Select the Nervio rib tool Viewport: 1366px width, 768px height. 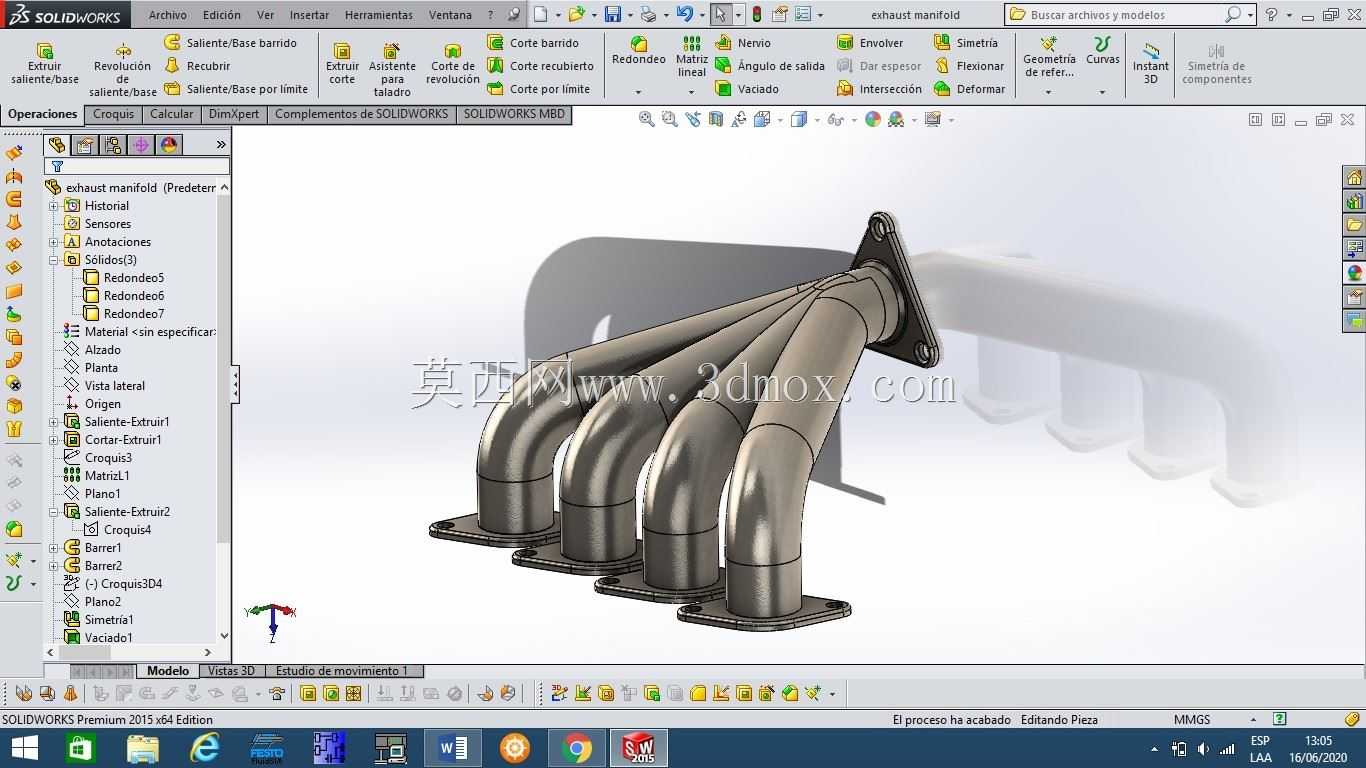coord(743,43)
